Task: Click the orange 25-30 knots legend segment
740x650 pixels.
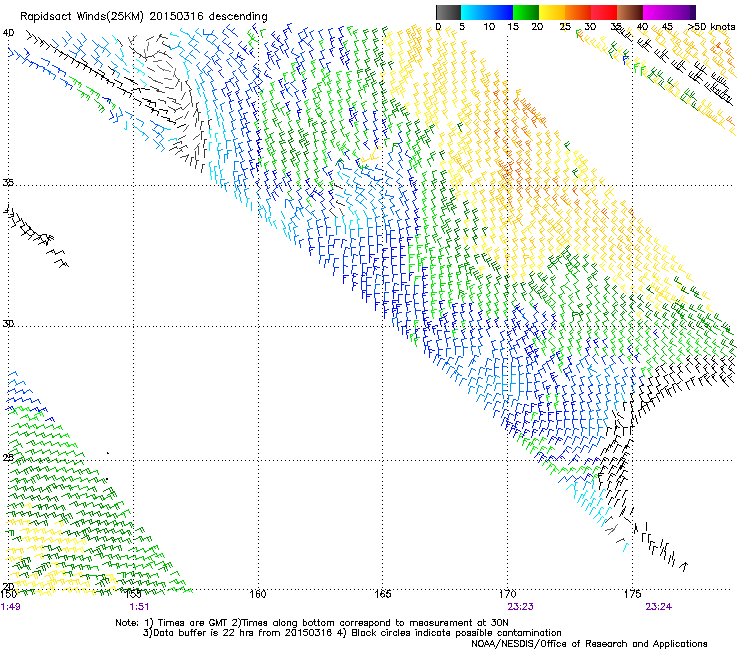Action: (x=578, y=12)
